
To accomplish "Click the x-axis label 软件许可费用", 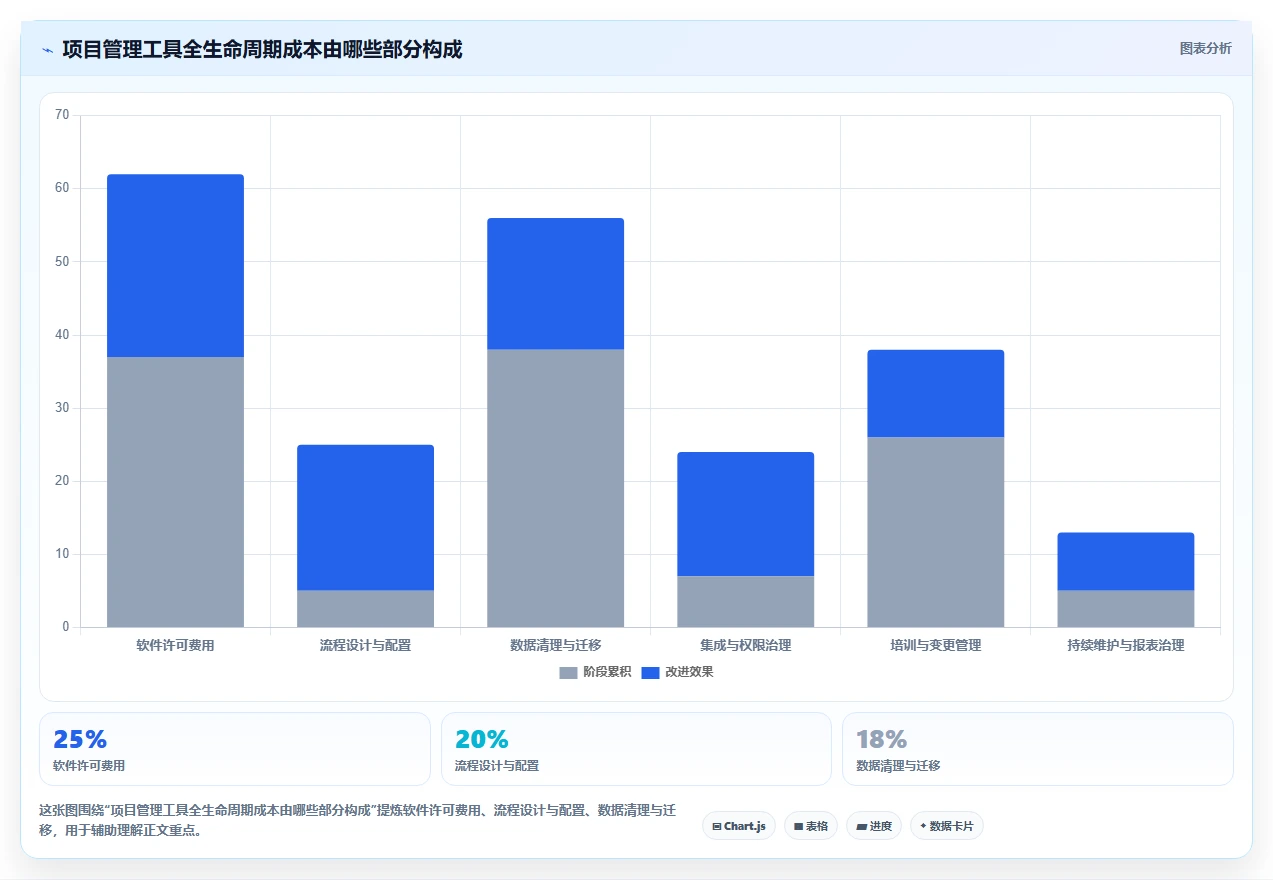I will [175, 645].
